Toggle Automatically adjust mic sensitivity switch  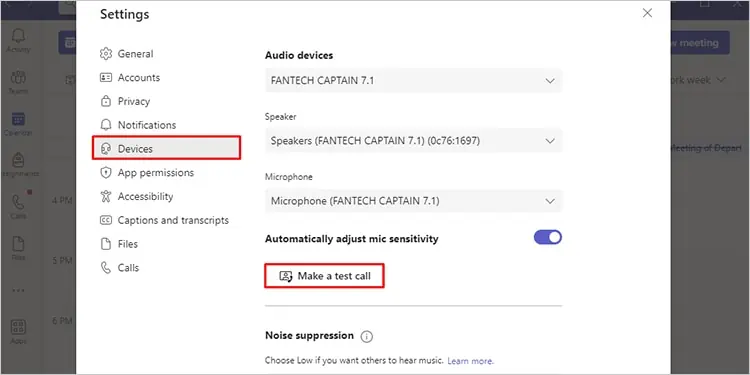(548, 237)
